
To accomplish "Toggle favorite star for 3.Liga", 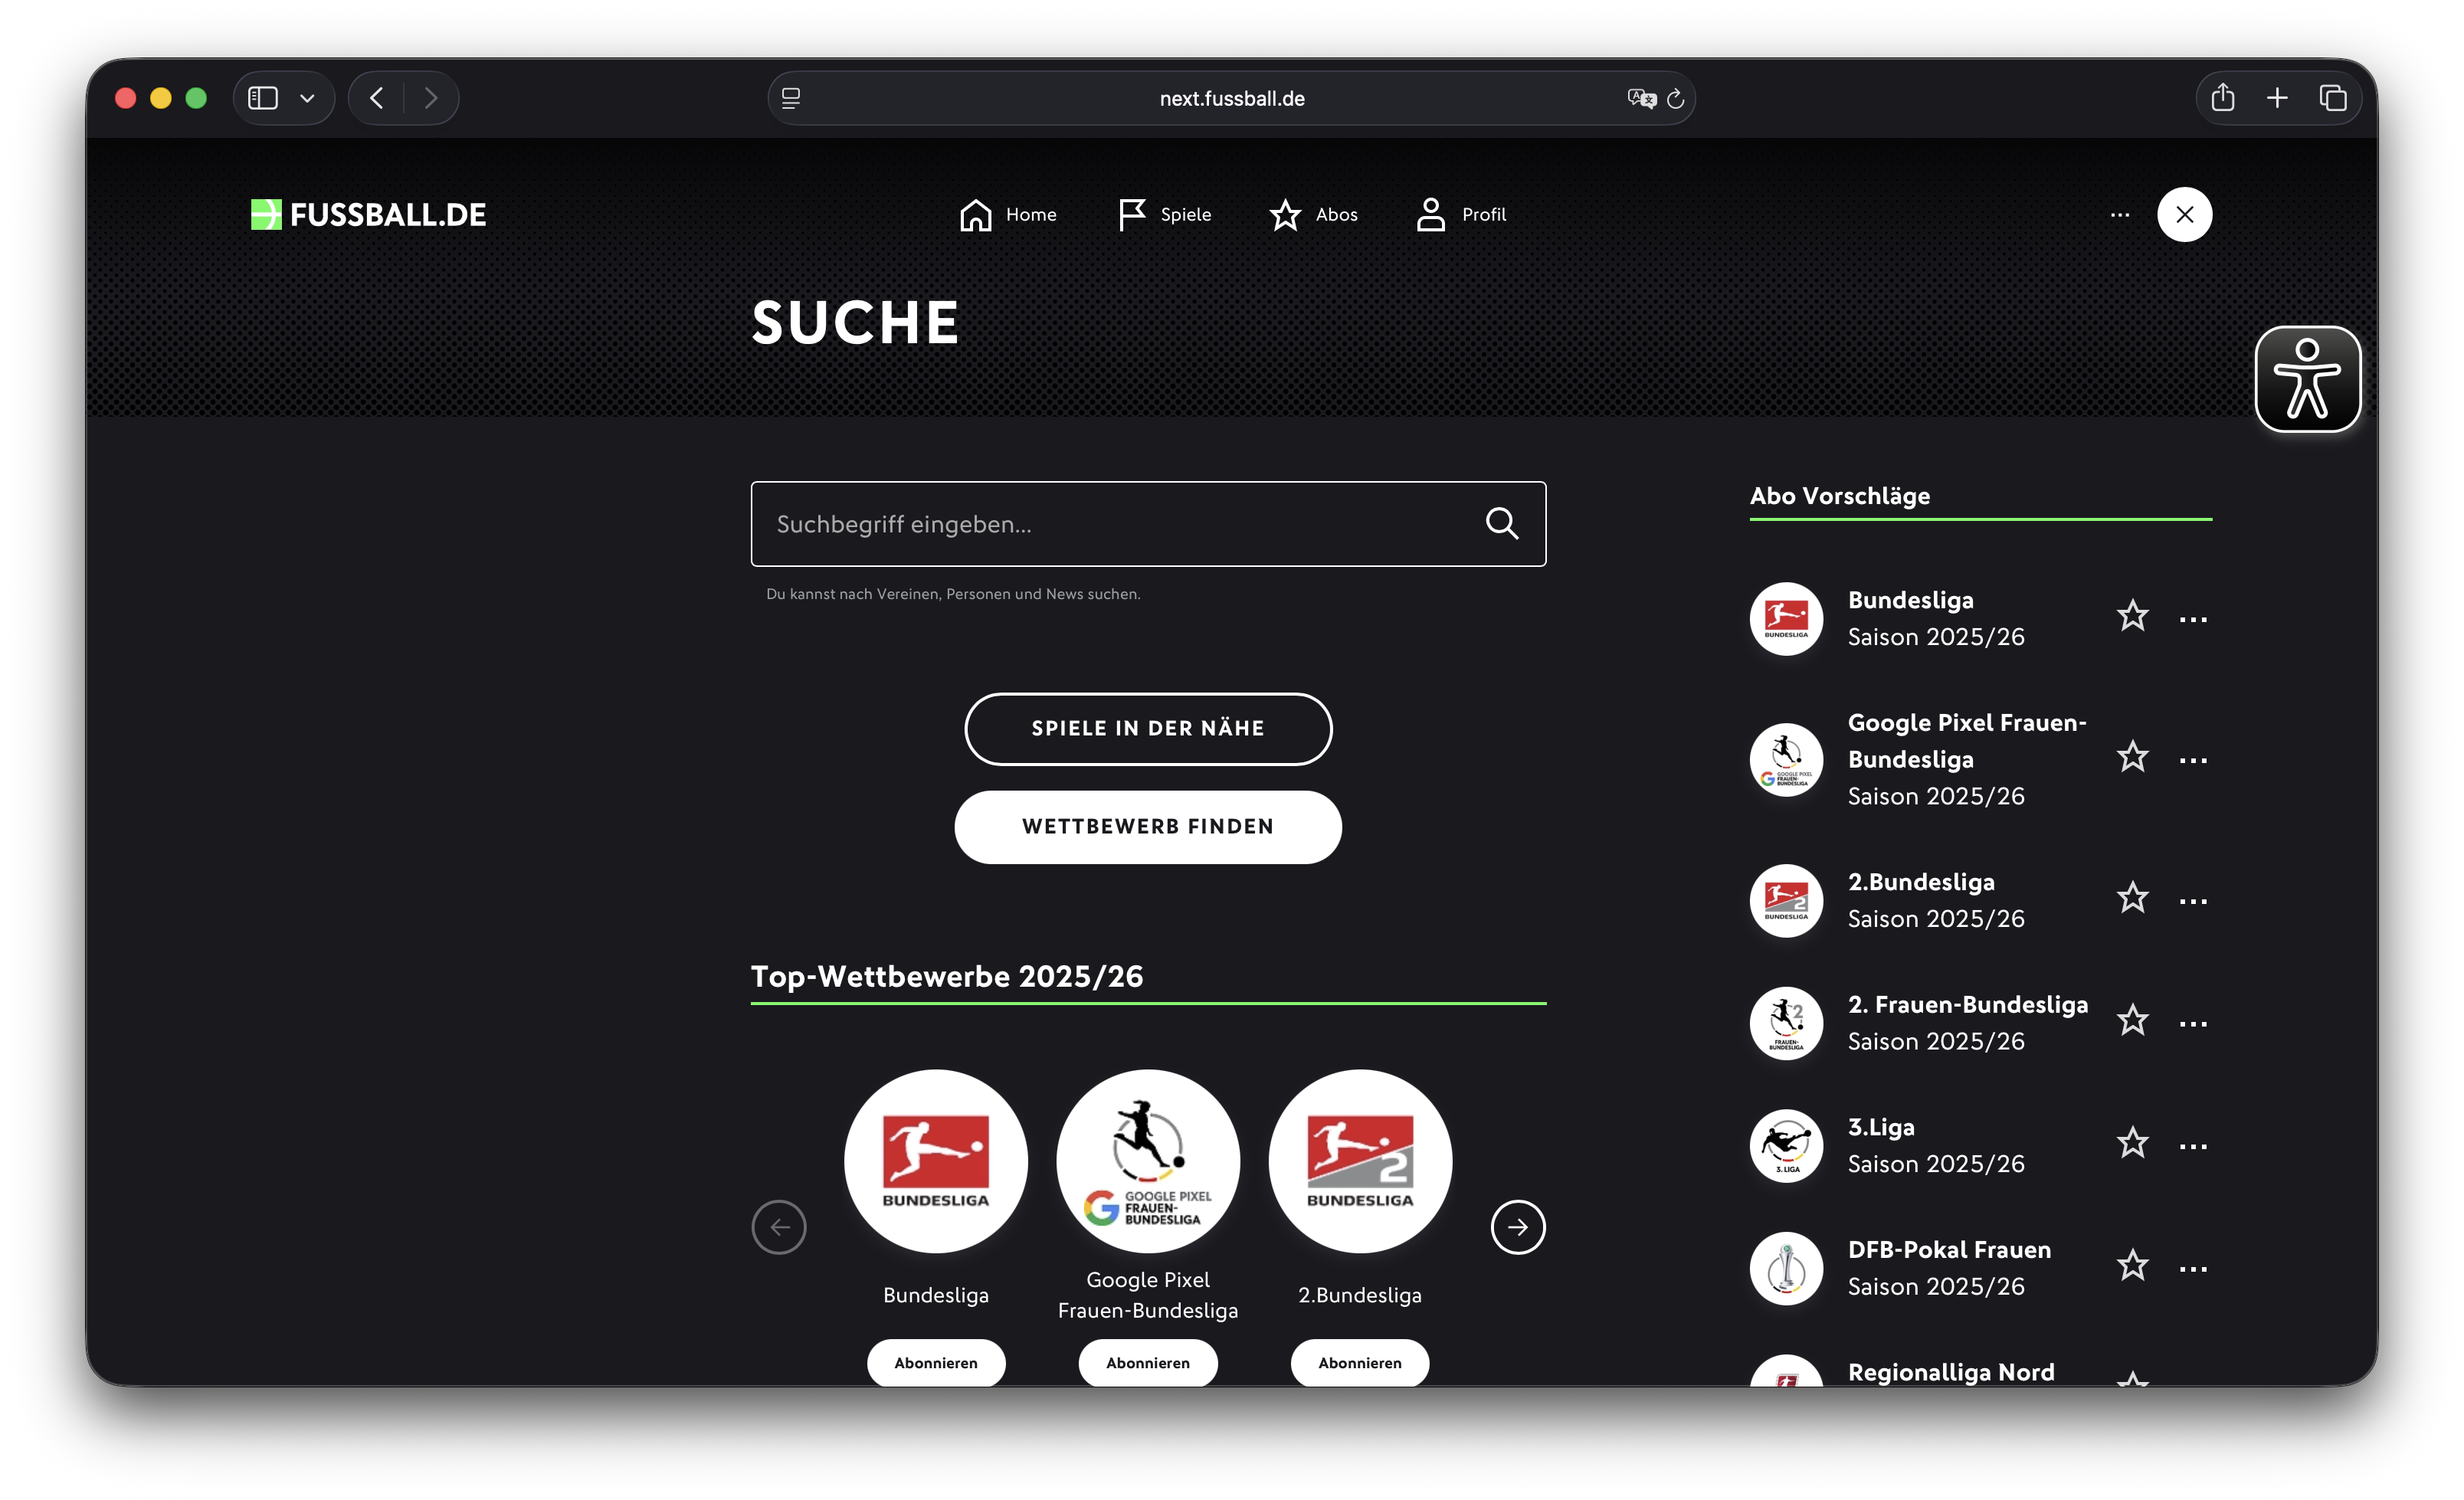I will click(2132, 1143).
